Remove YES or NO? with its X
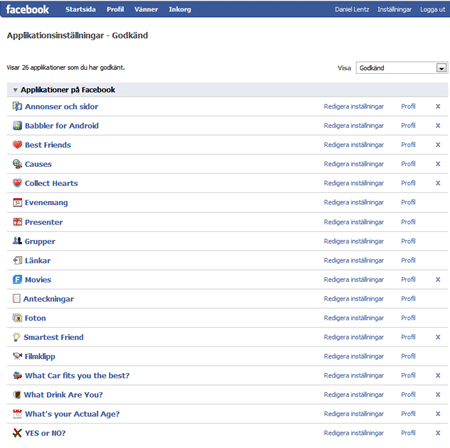Image resolution: width=450 pixels, height=448 pixels. click(x=438, y=433)
